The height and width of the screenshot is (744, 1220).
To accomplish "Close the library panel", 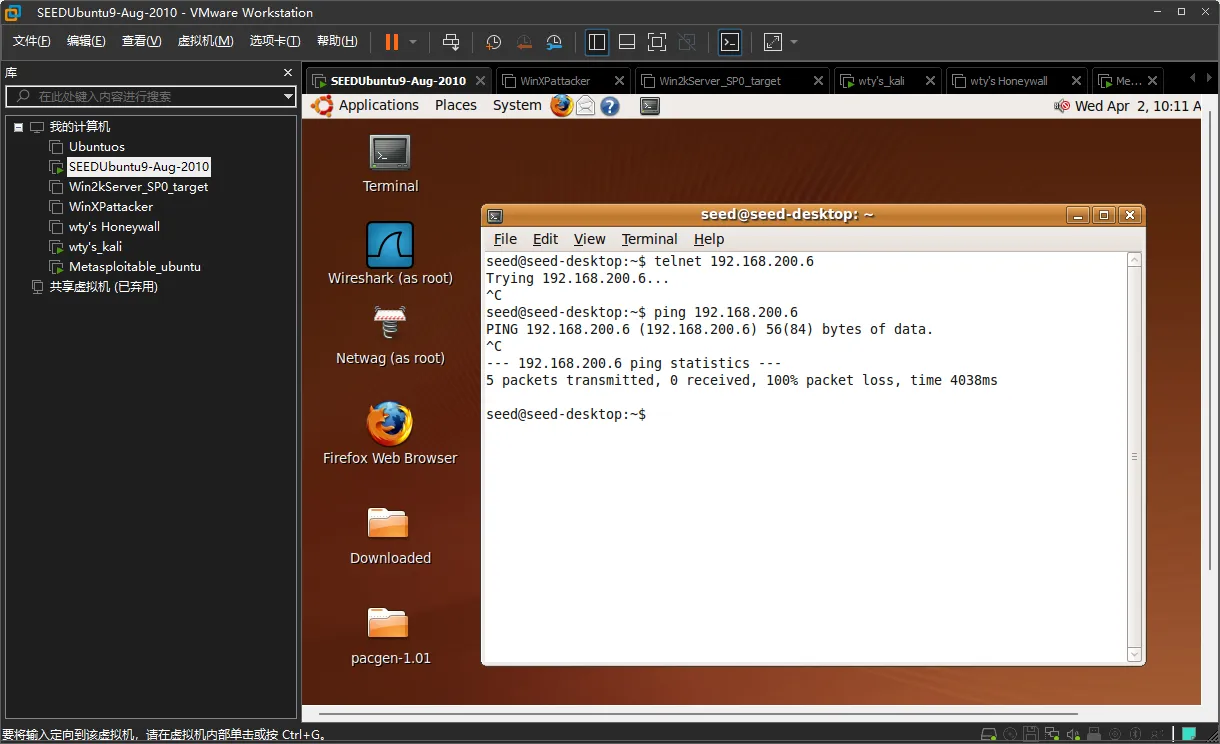I will point(288,73).
